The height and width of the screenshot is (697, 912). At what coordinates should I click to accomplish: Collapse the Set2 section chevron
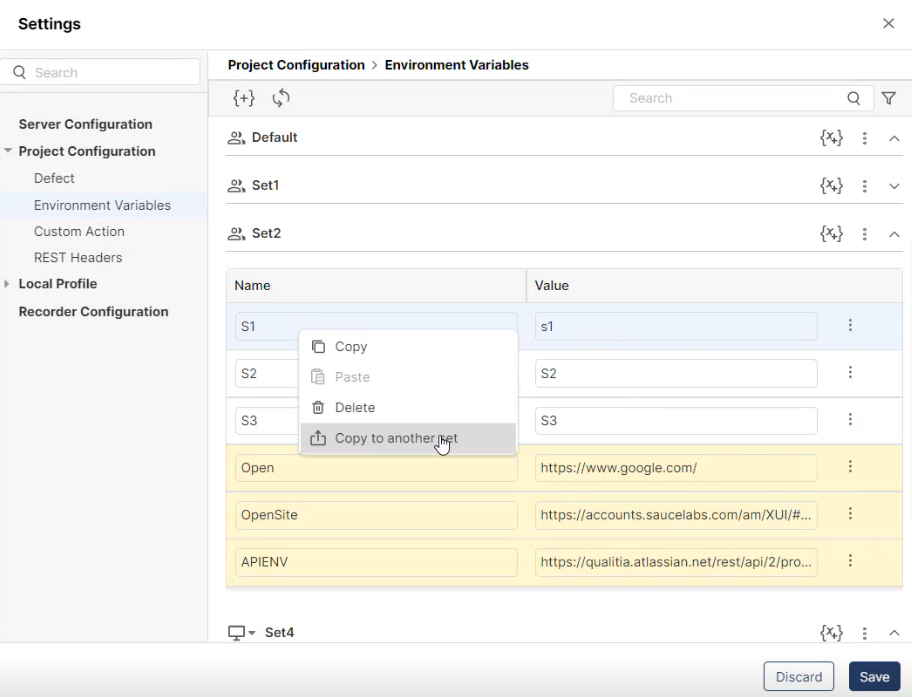point(894,234)
